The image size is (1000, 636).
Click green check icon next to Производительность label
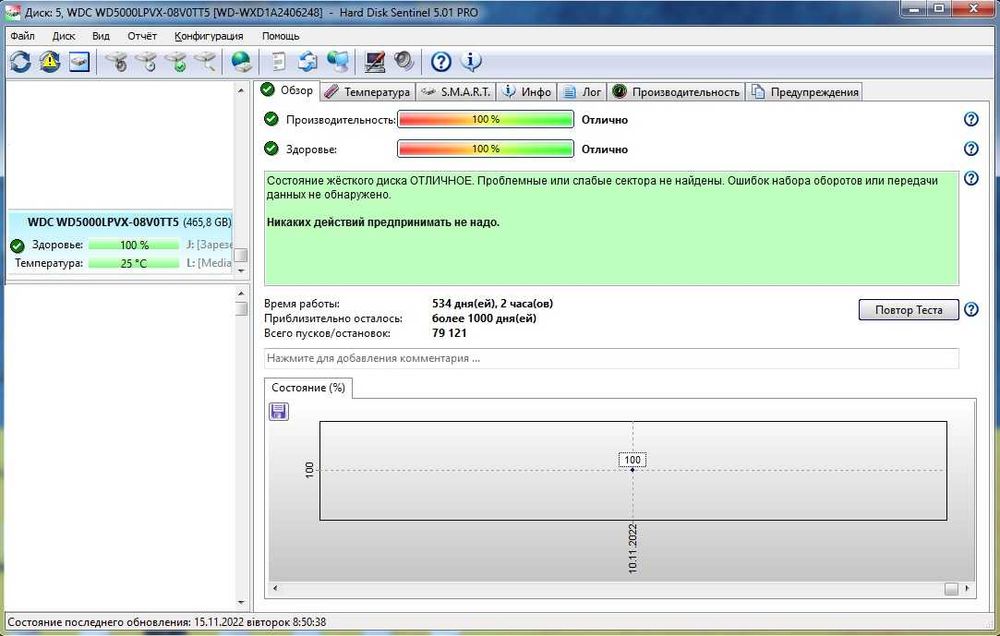[271, 119]
